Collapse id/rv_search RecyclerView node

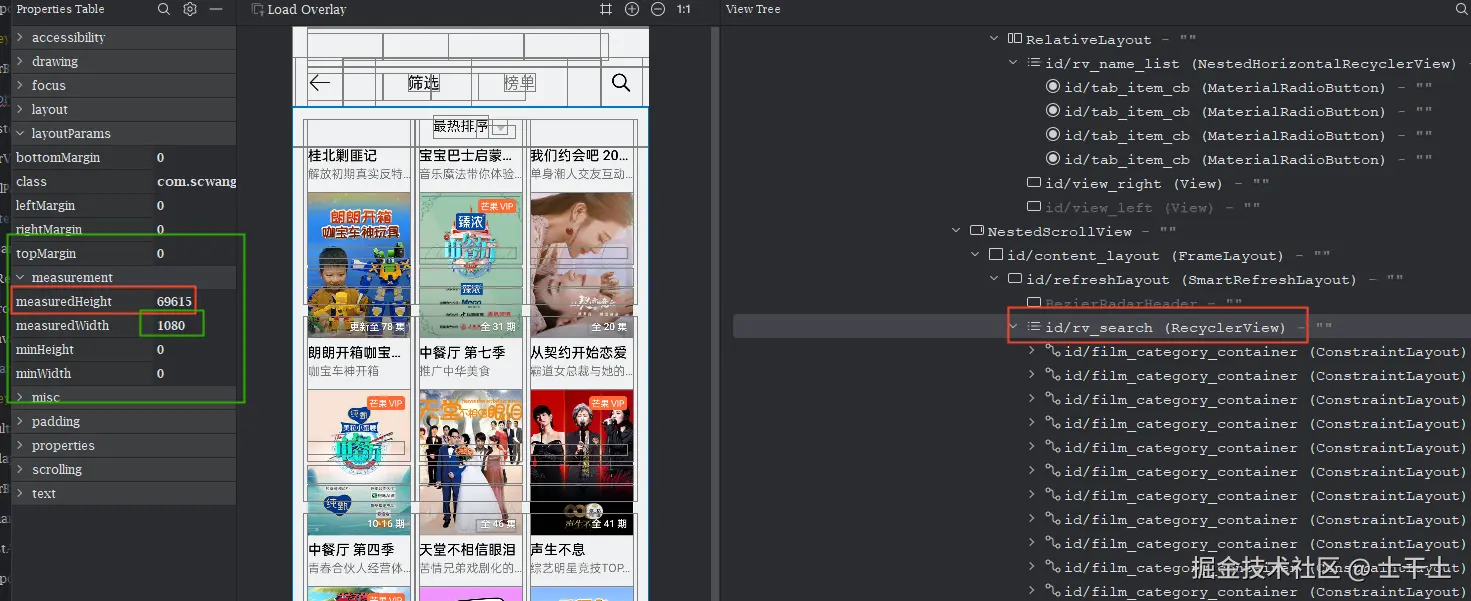[x=1014, y=327]
